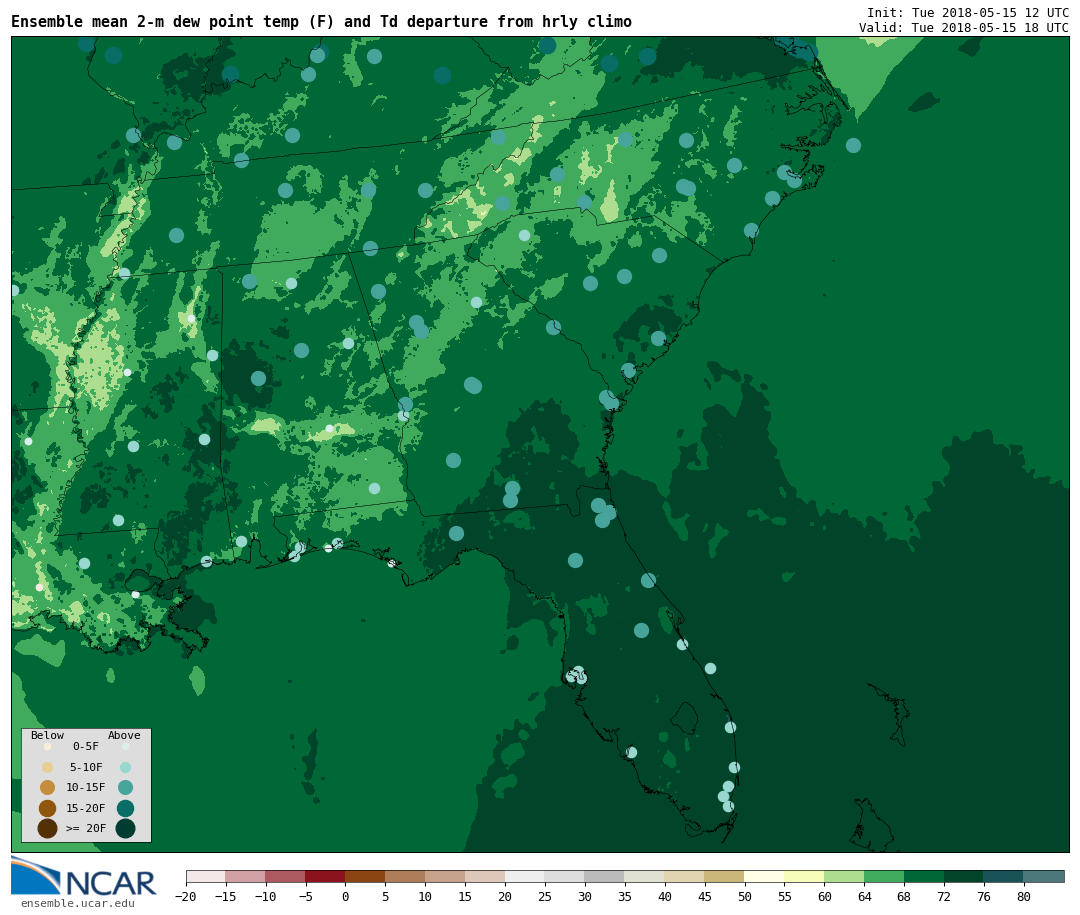Pick the 5 to 10 light brown colorbar swatch
Screen dimensions: 1080x915
coord(406,876)
